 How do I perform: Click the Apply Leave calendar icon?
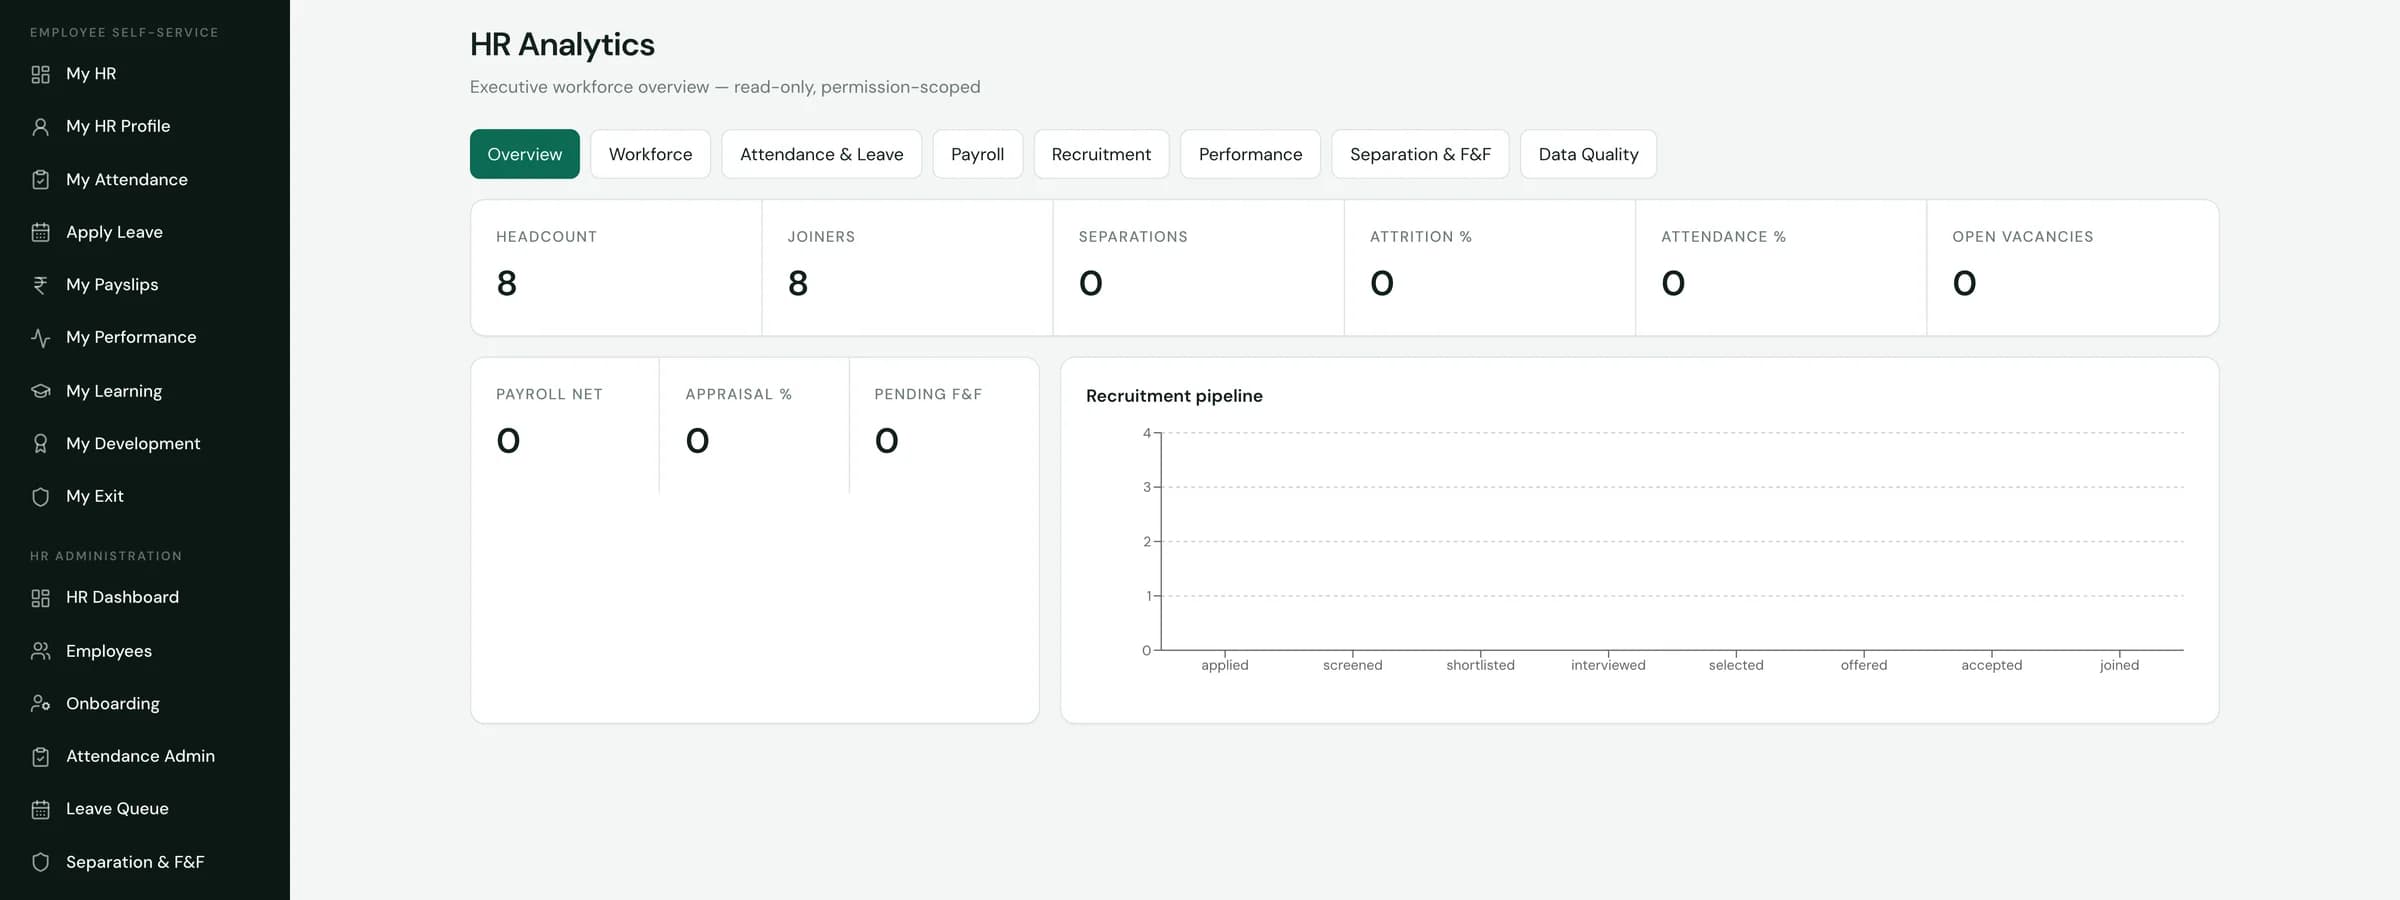coord(40,232)
